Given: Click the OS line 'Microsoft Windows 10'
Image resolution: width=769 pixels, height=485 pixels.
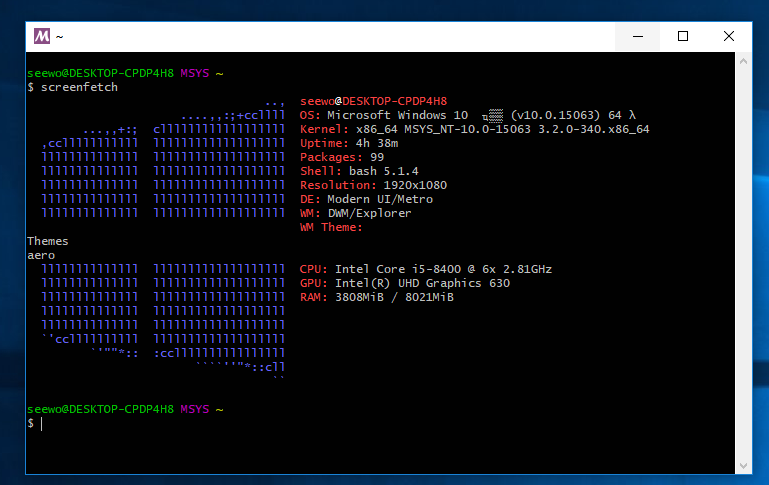Looking at the screenshot, I should point(398,115).
